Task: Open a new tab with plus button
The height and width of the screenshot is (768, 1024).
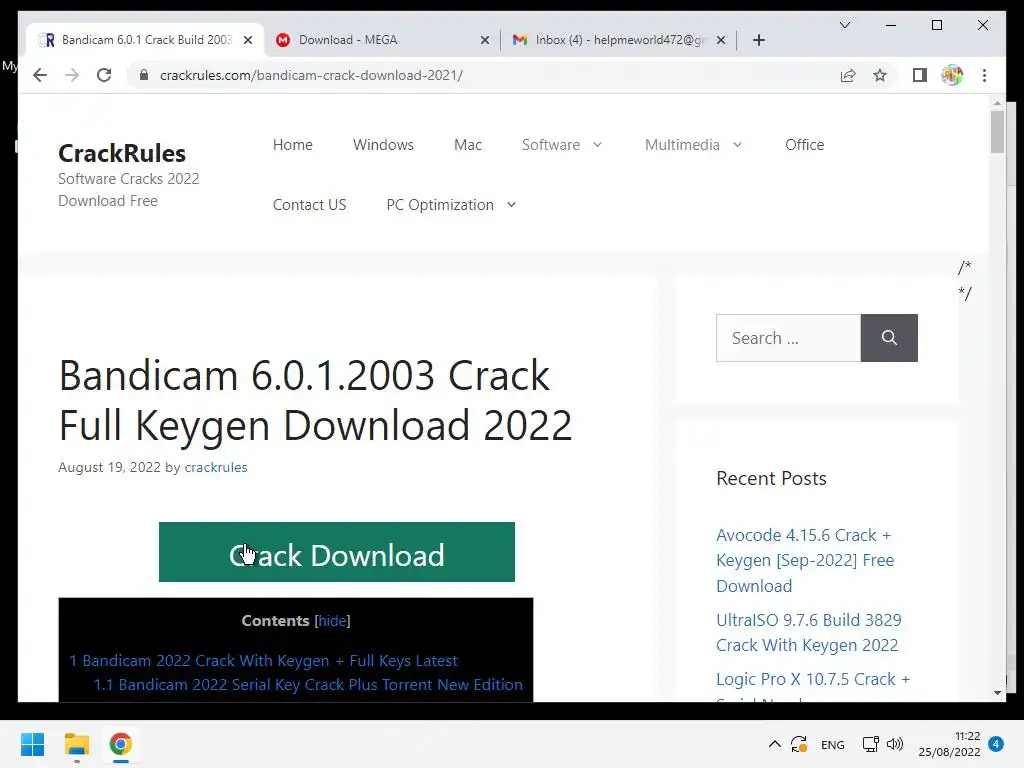Action: click(x=758, y=40)
